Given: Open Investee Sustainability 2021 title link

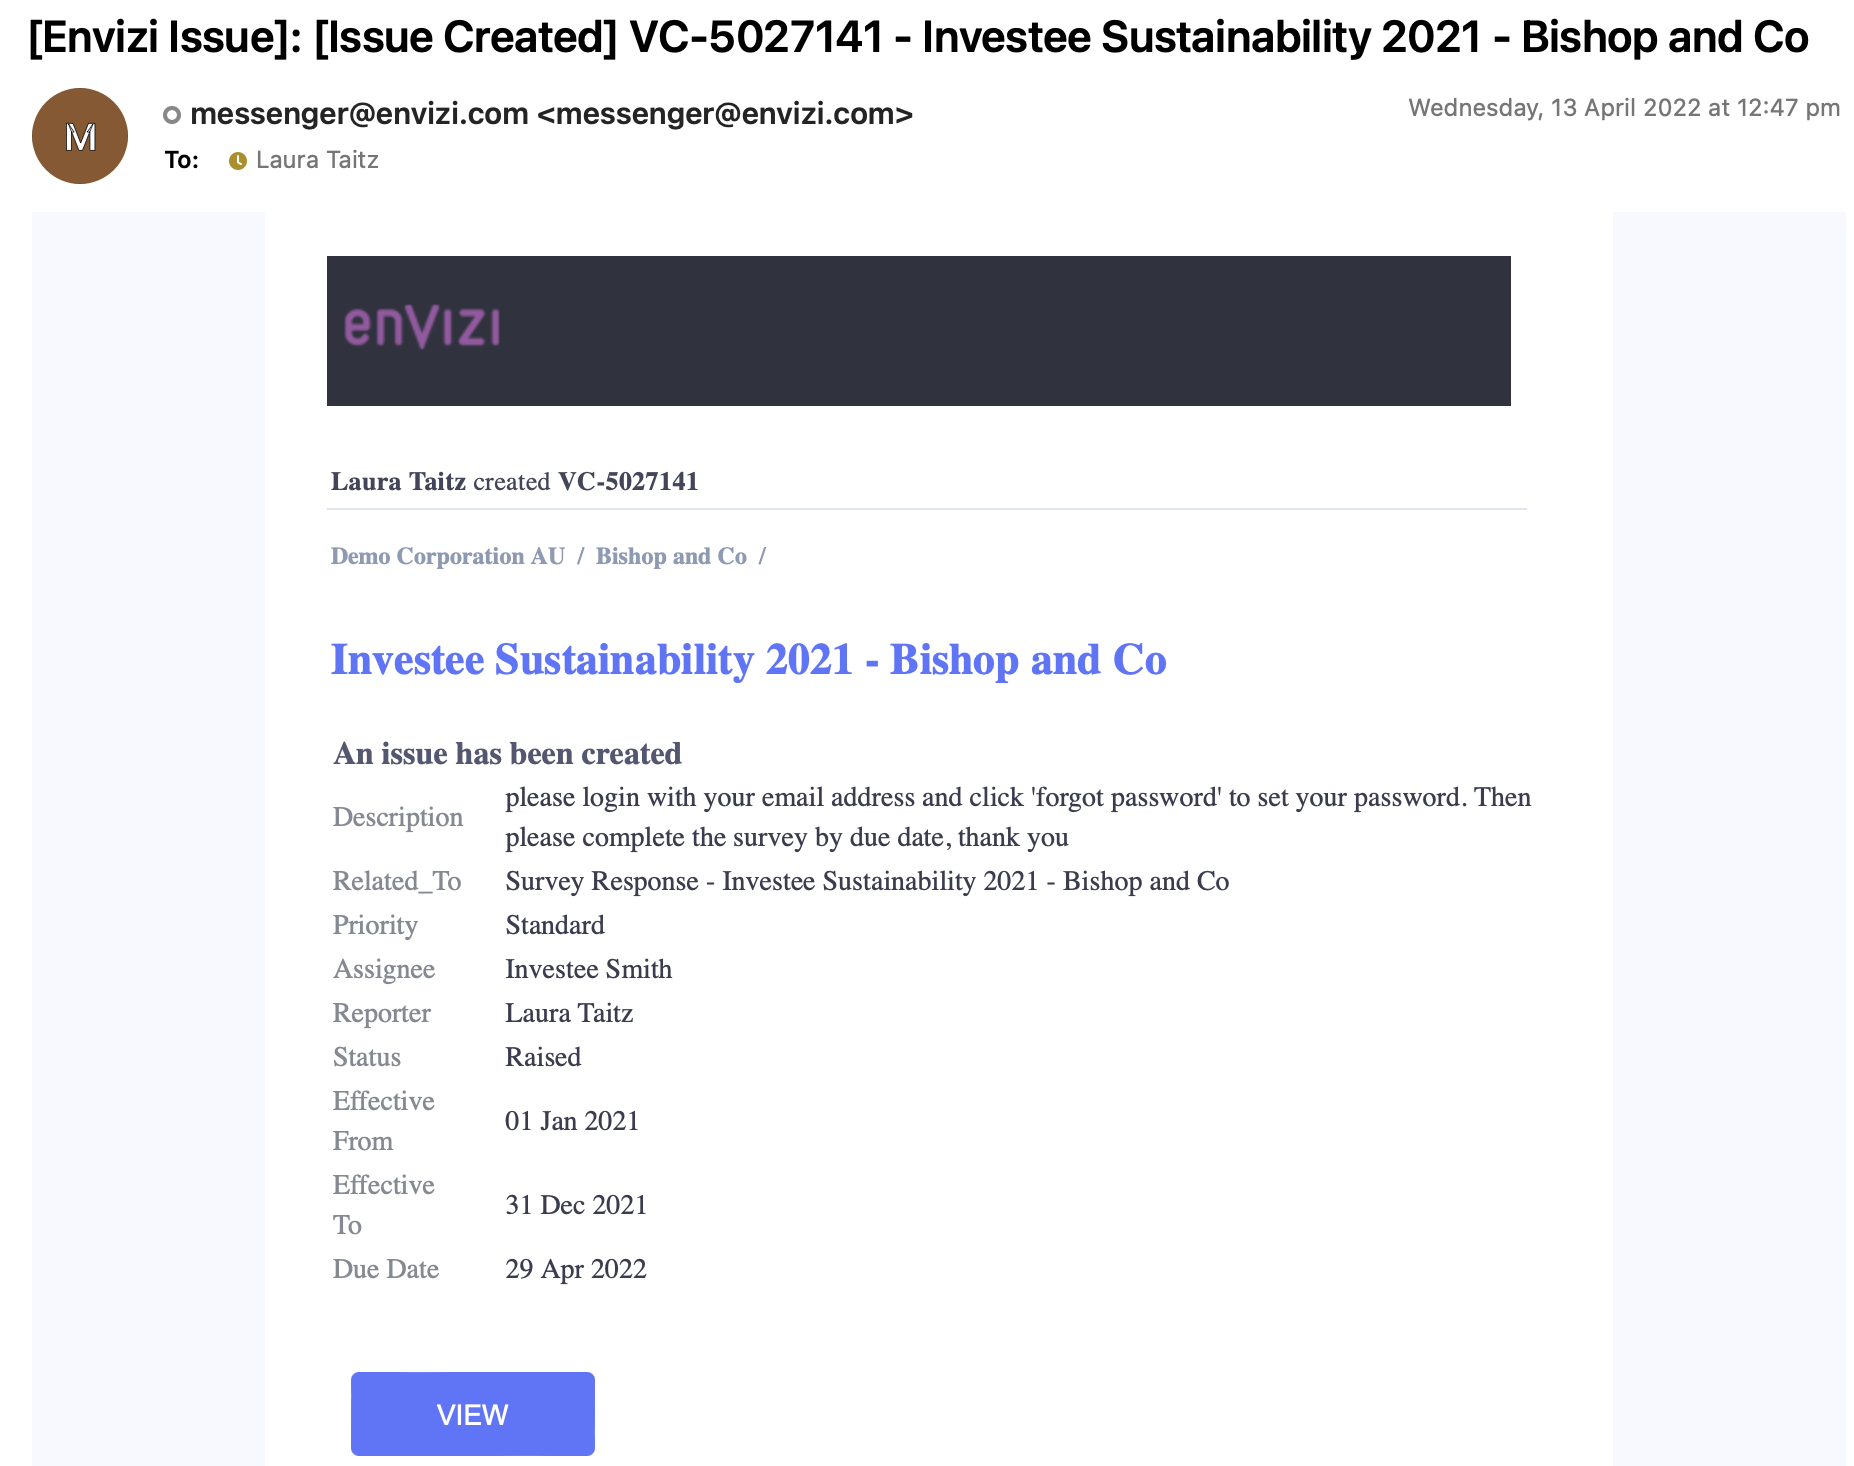Looking at the screenshot, I should click(749, 660).
